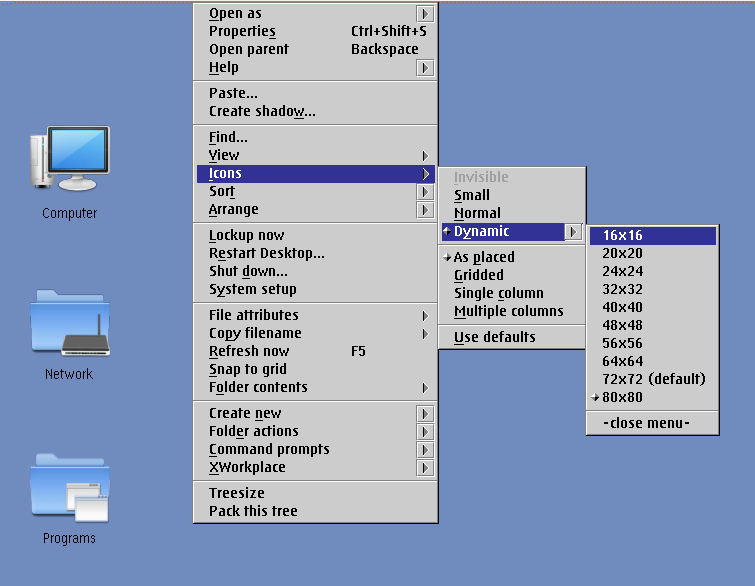
Task: Expand the Open as submenu arrow
Action: coord(425,13)
